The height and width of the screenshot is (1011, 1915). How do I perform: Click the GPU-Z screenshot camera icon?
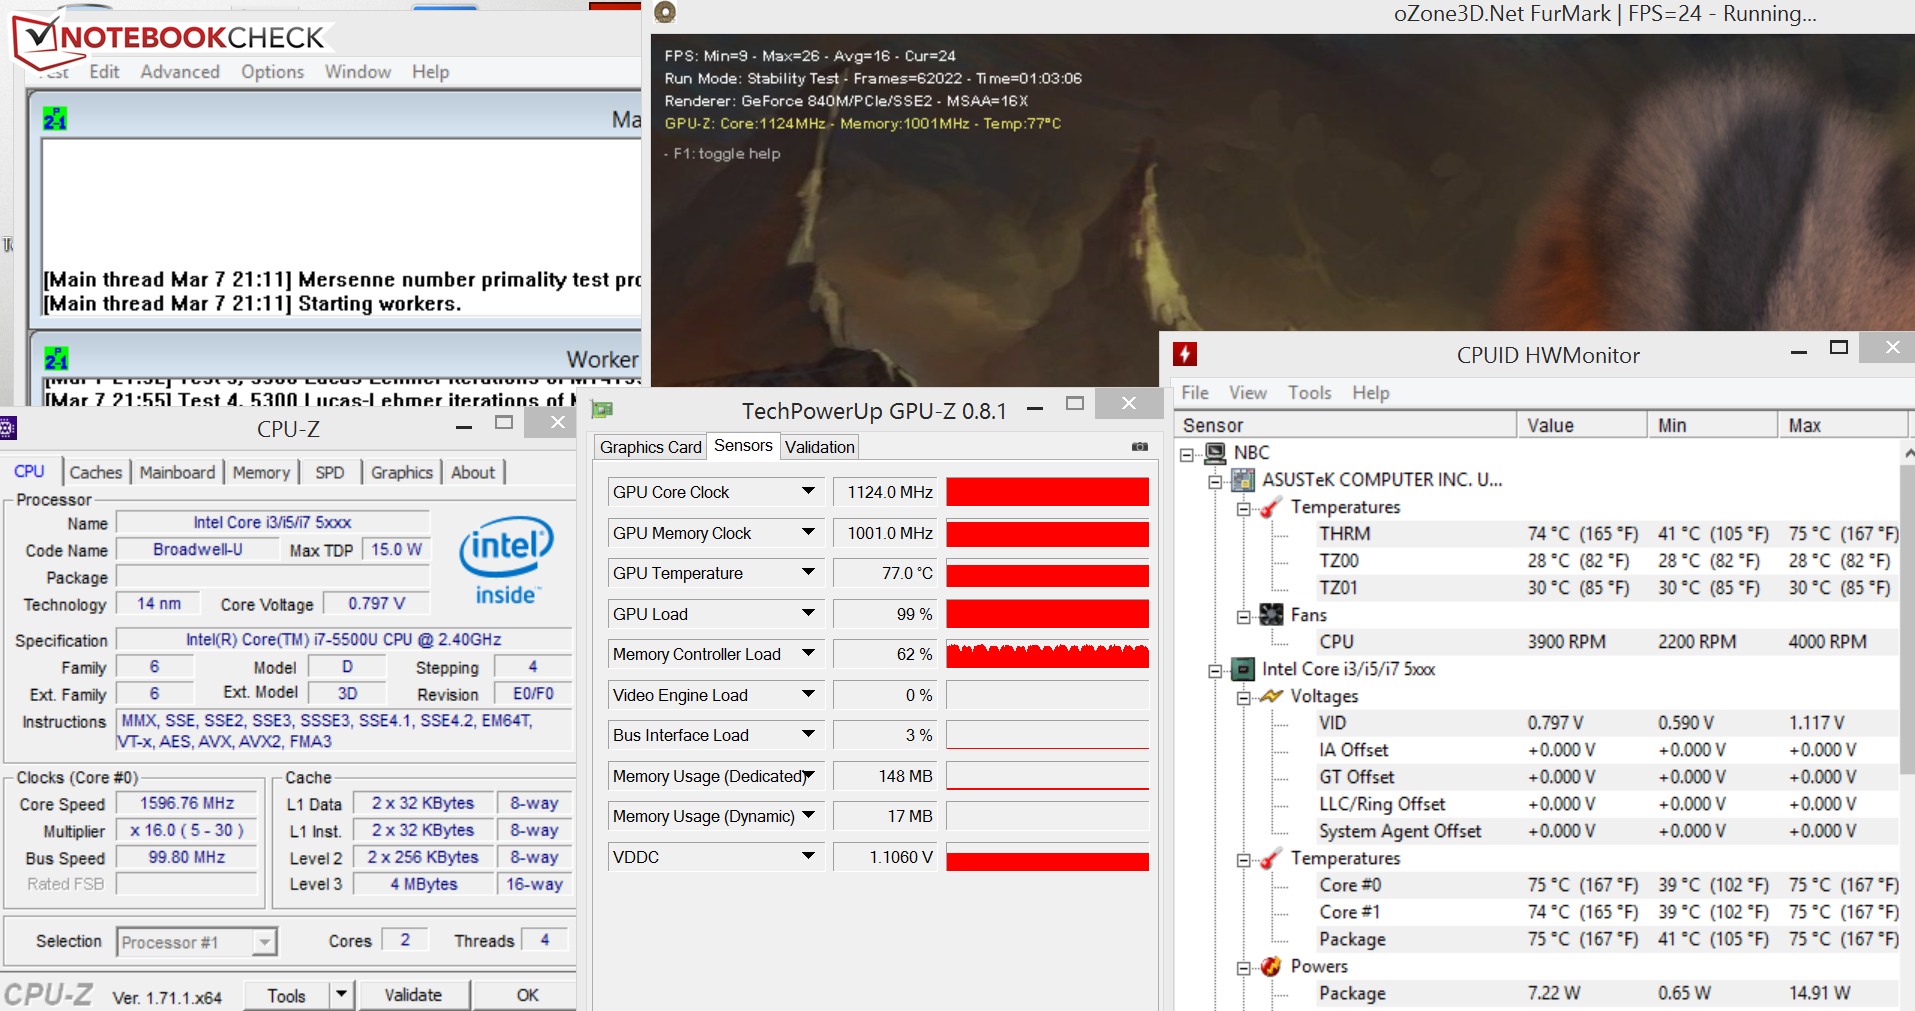(1139, 447)
